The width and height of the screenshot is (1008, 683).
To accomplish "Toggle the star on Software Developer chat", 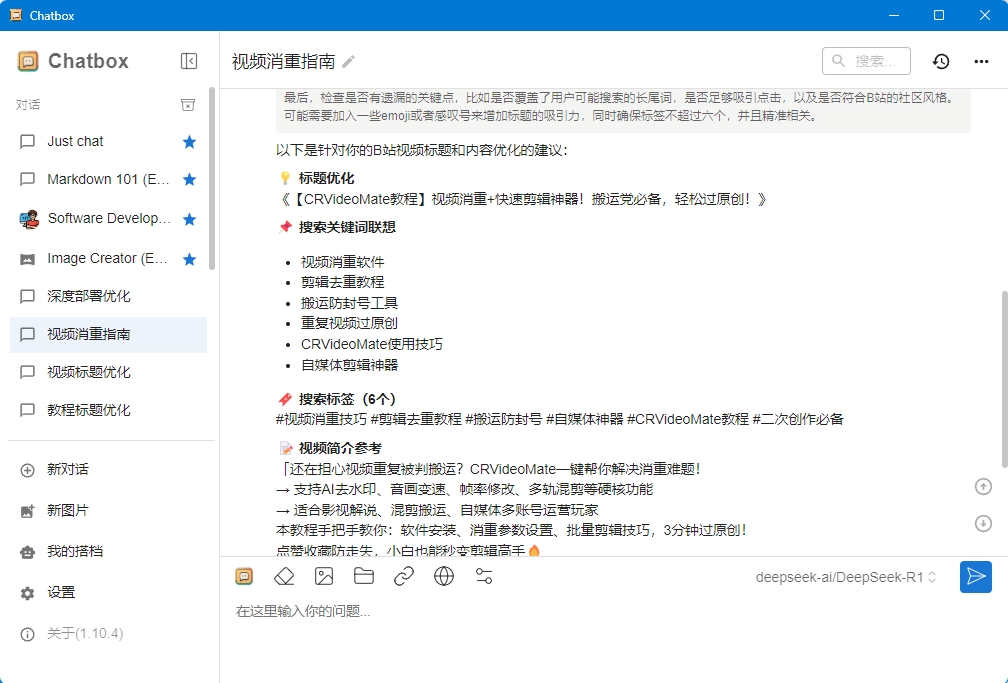I will click(x=189, y=219).
